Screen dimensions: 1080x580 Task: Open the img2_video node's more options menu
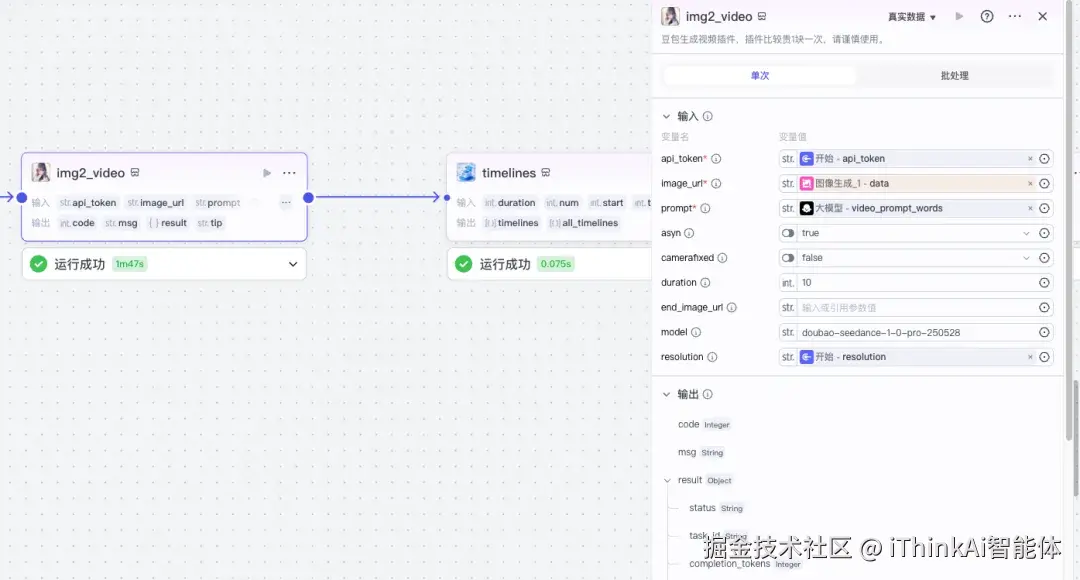(289, 173)
